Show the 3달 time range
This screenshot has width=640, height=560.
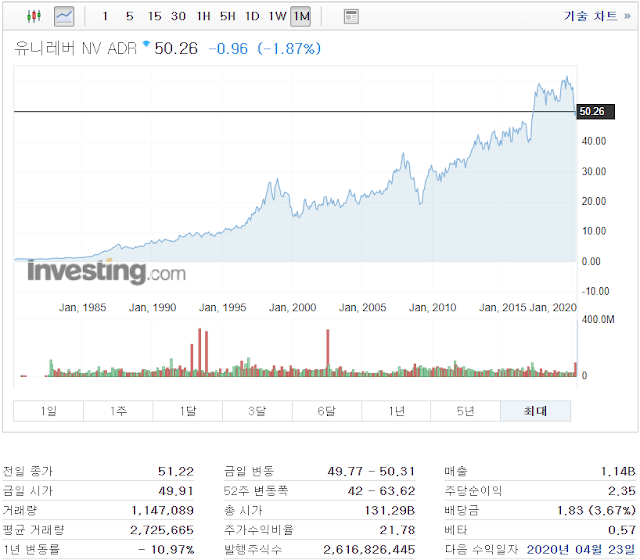(x=257, y=411)
